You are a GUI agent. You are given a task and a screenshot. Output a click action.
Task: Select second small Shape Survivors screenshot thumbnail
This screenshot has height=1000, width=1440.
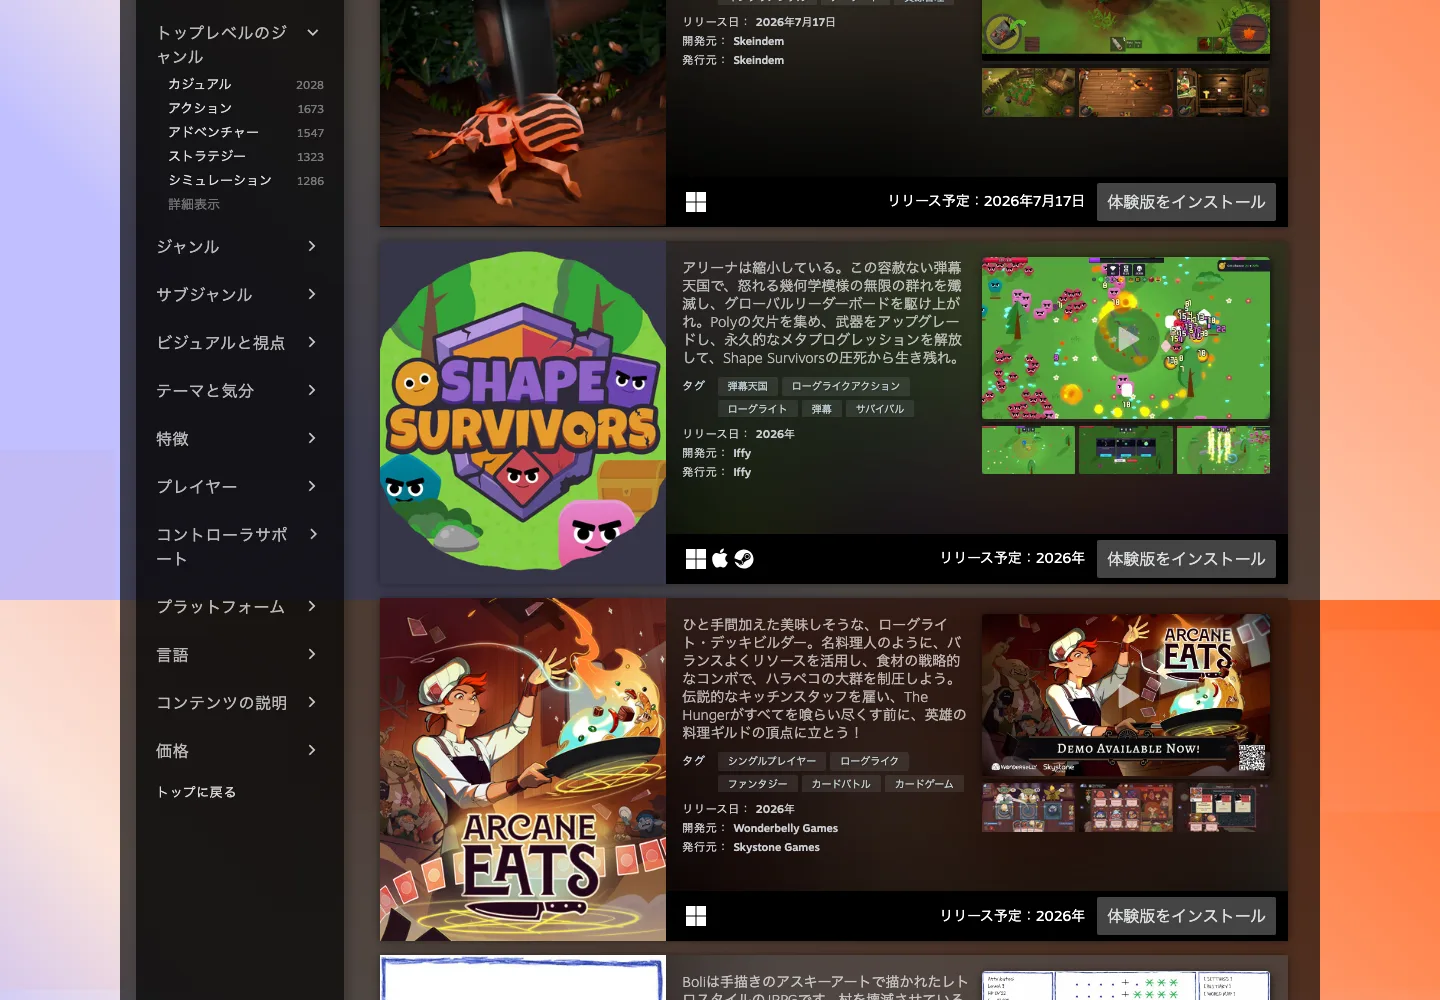click(1126, 450)
